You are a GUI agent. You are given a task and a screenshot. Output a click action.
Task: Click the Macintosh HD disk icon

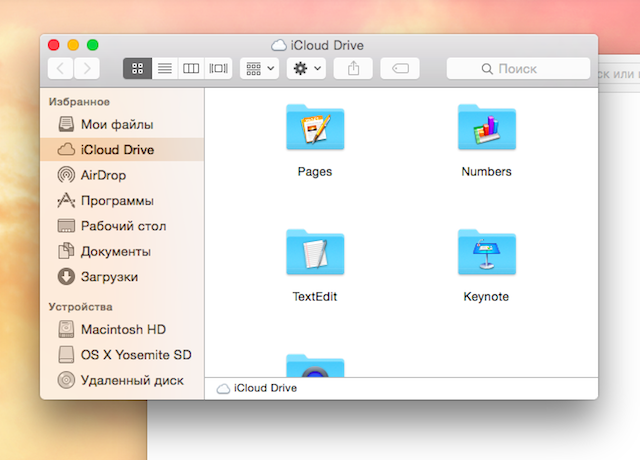point(66,329)
